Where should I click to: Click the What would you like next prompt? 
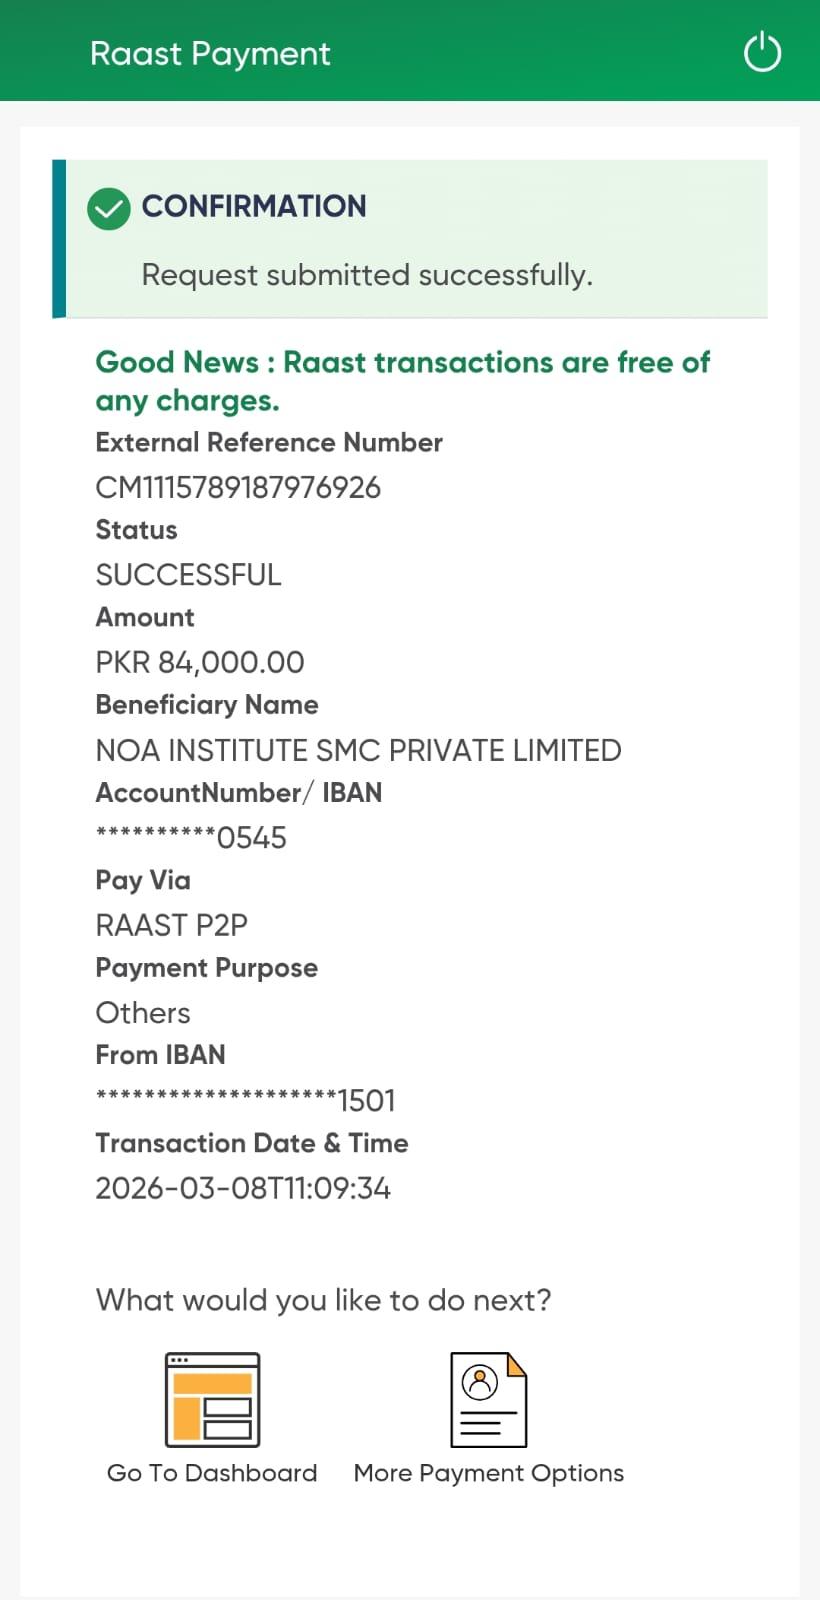point(323,1300)
